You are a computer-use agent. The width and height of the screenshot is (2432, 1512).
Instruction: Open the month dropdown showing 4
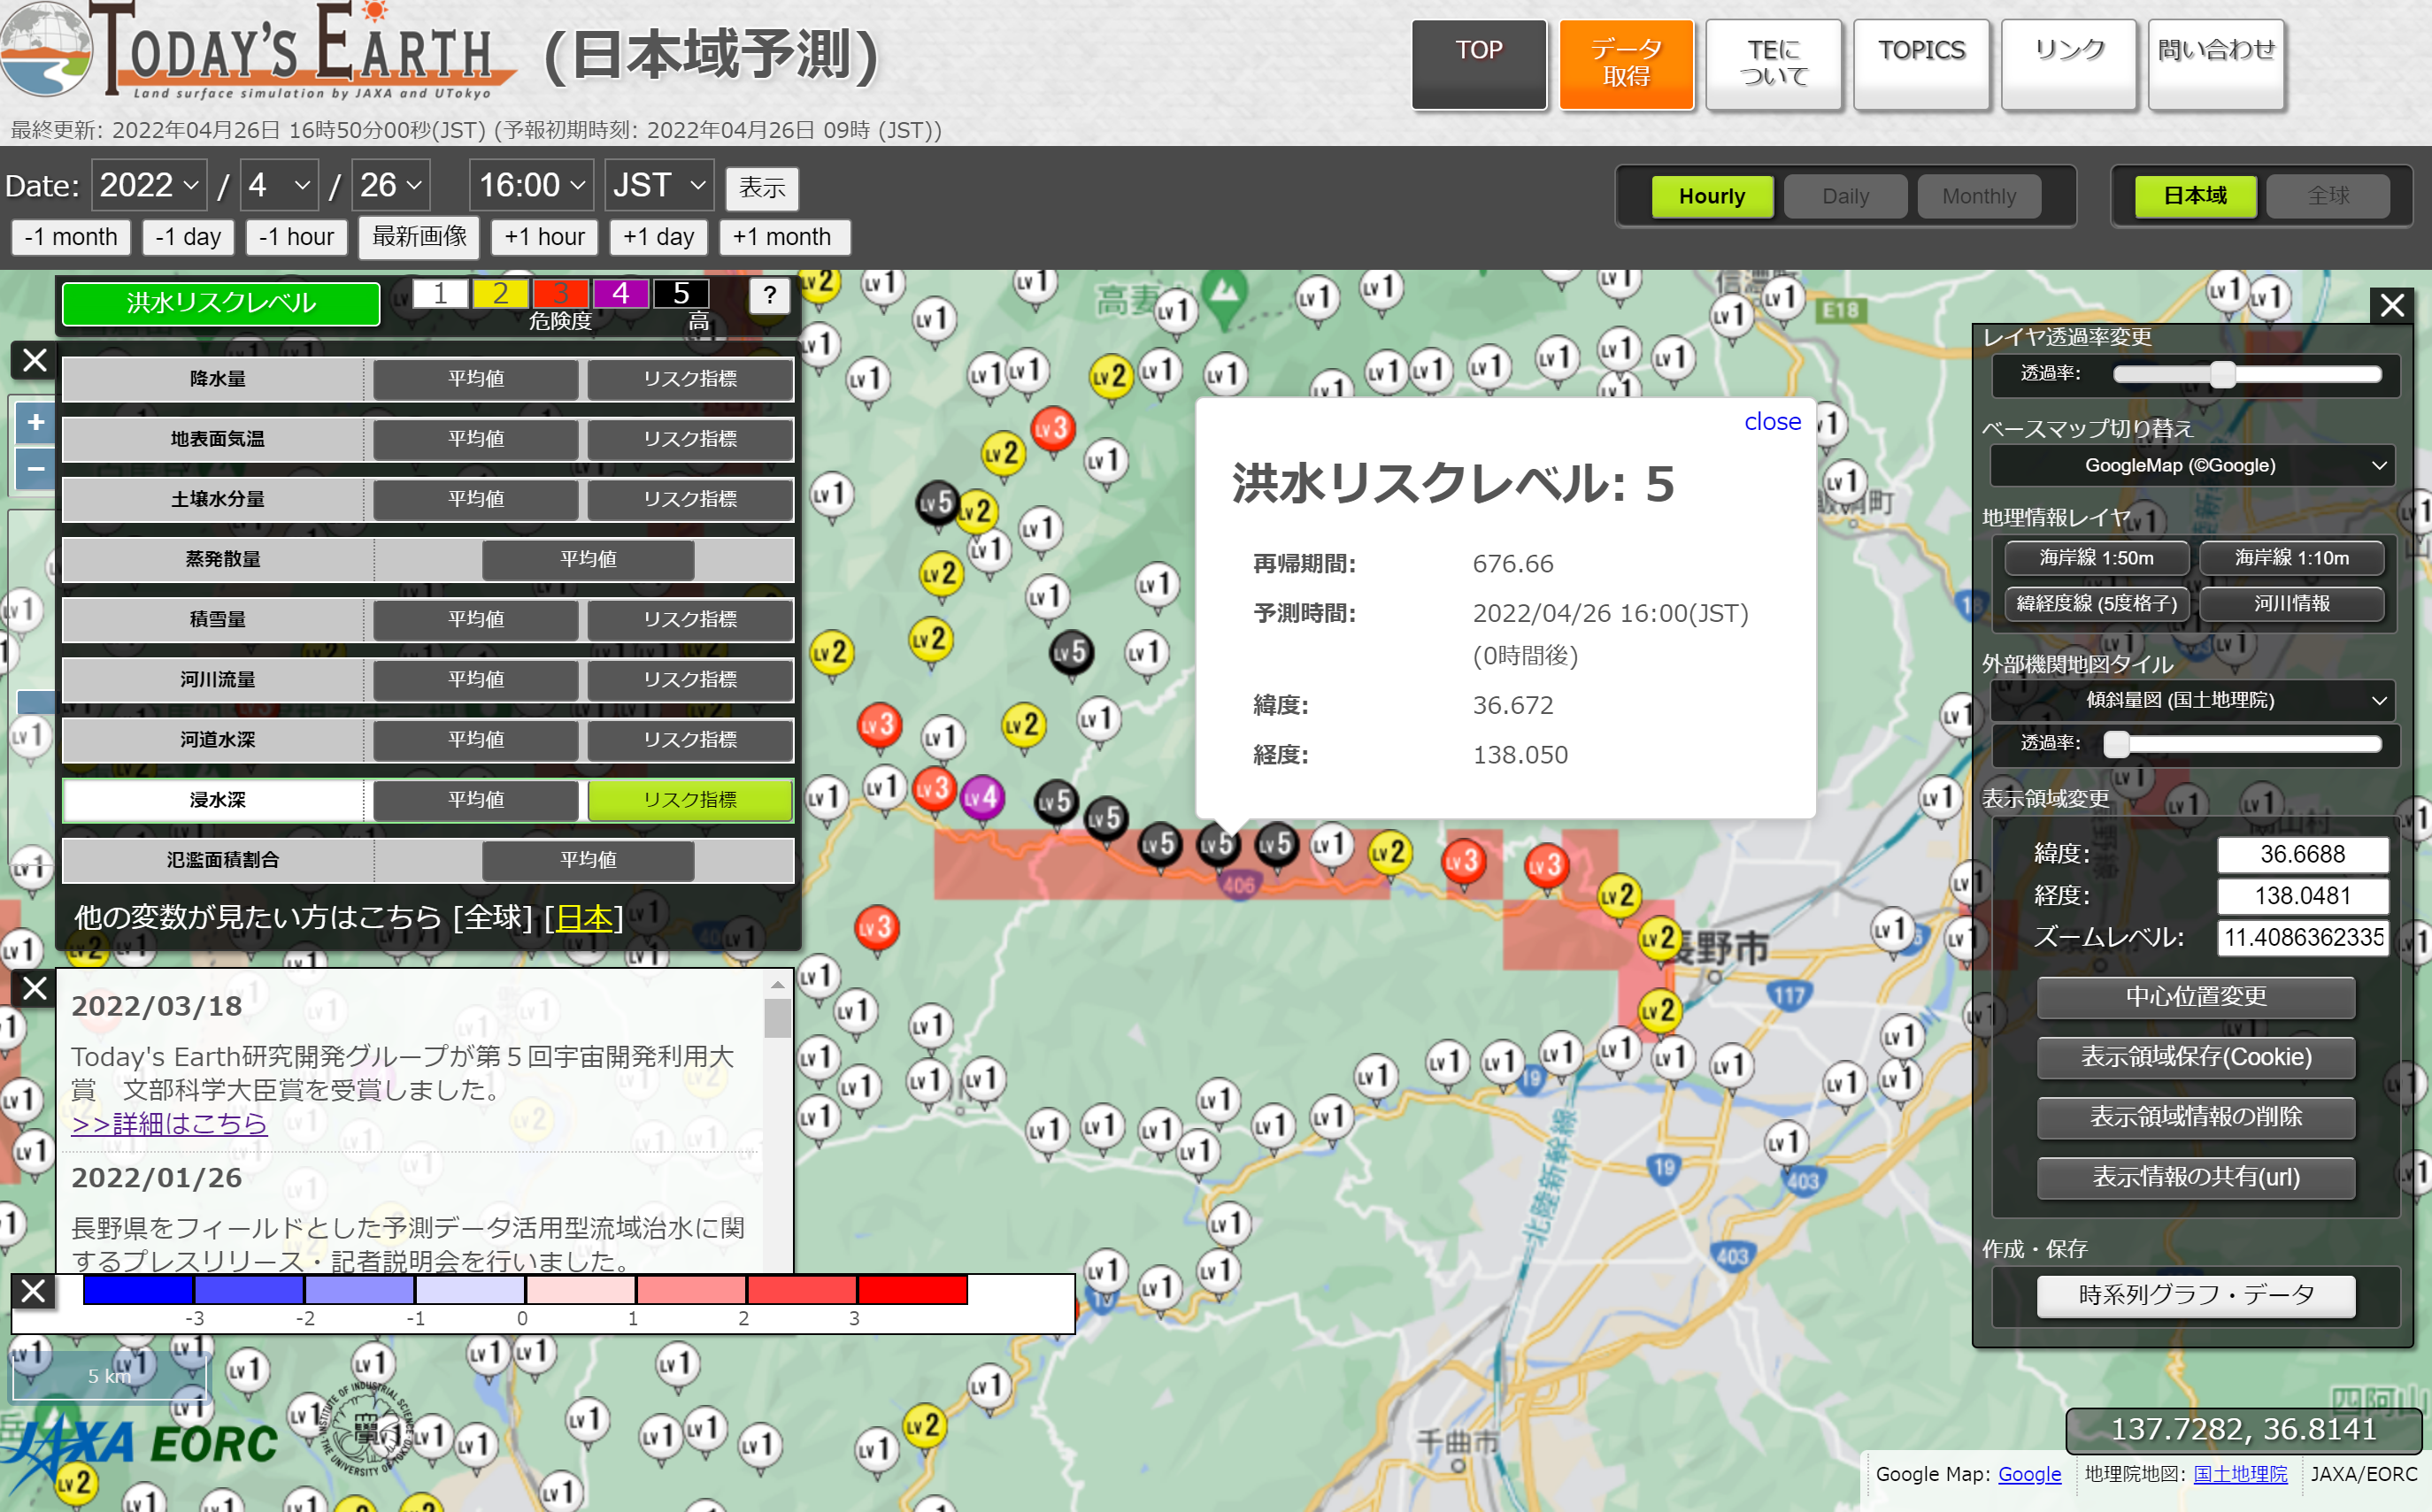pos(279,185)
